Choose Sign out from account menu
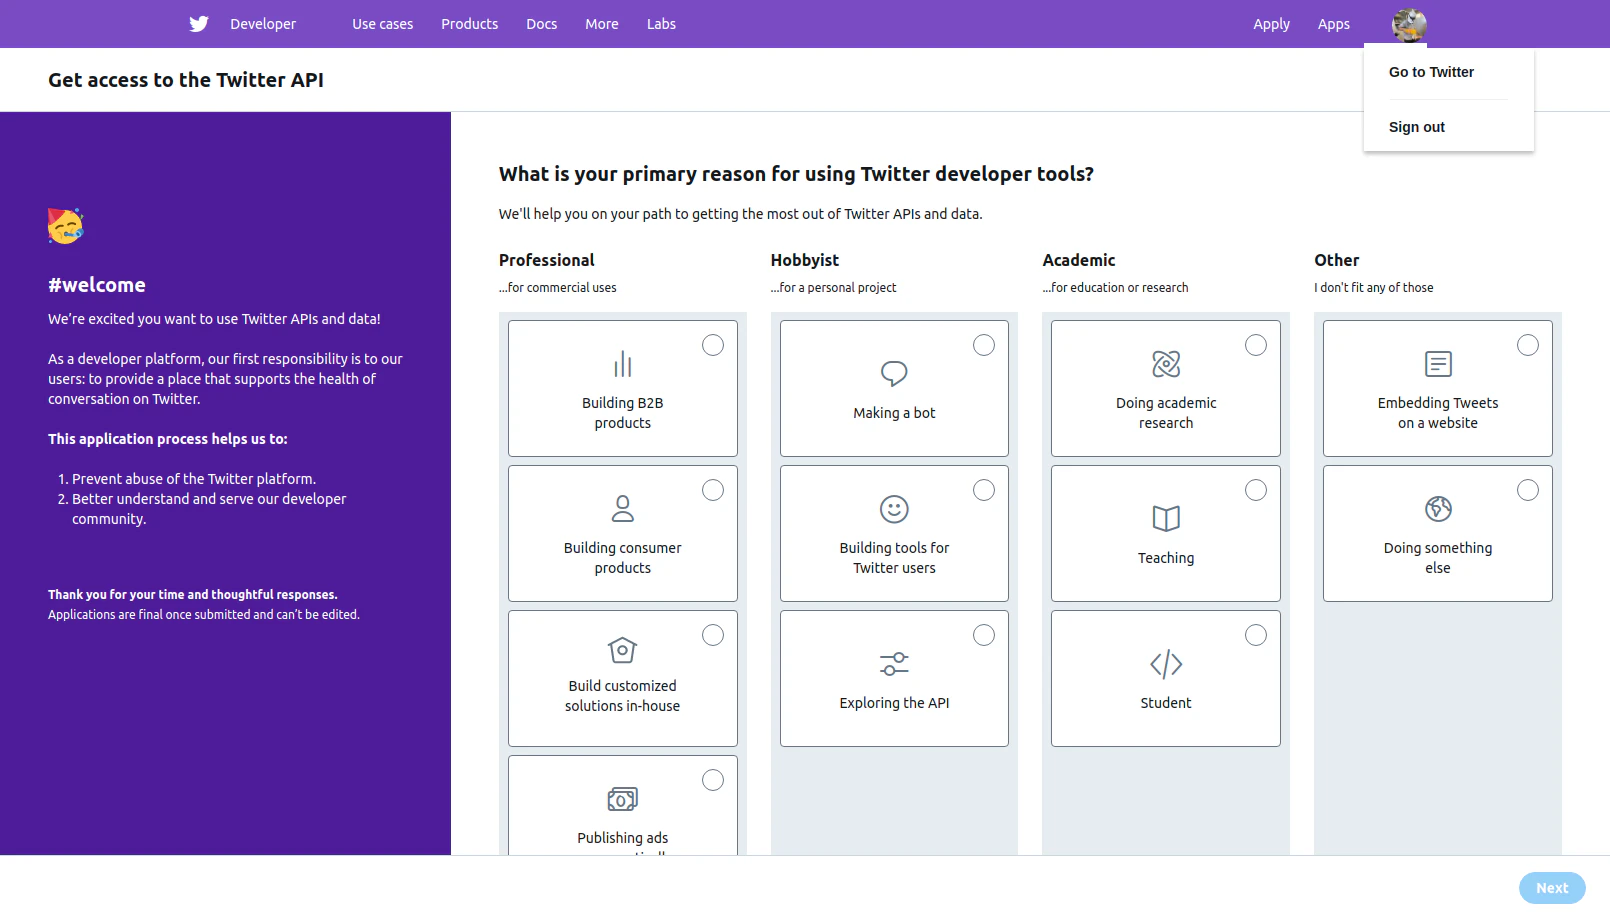This screenshot has width=1610, height=919. tap(1417, 127)
